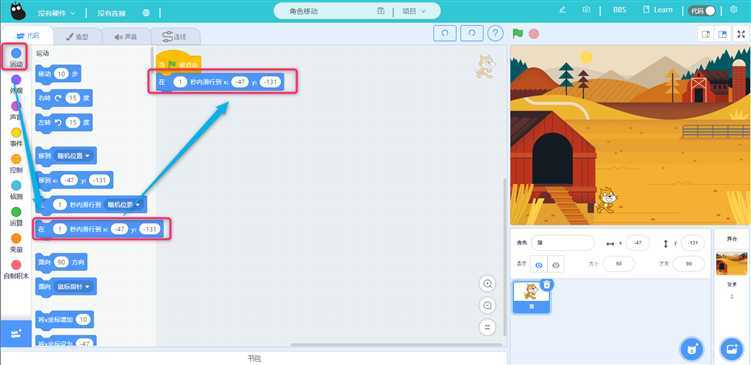
Task: Switch to small stage layout
Action: [705, 34]
